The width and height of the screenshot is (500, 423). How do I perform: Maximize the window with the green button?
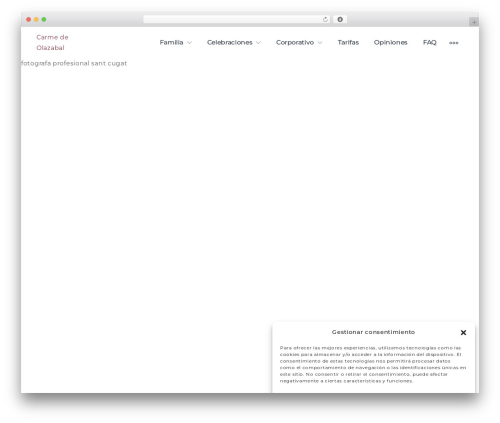pyautogui.click(x=44, y=19)
